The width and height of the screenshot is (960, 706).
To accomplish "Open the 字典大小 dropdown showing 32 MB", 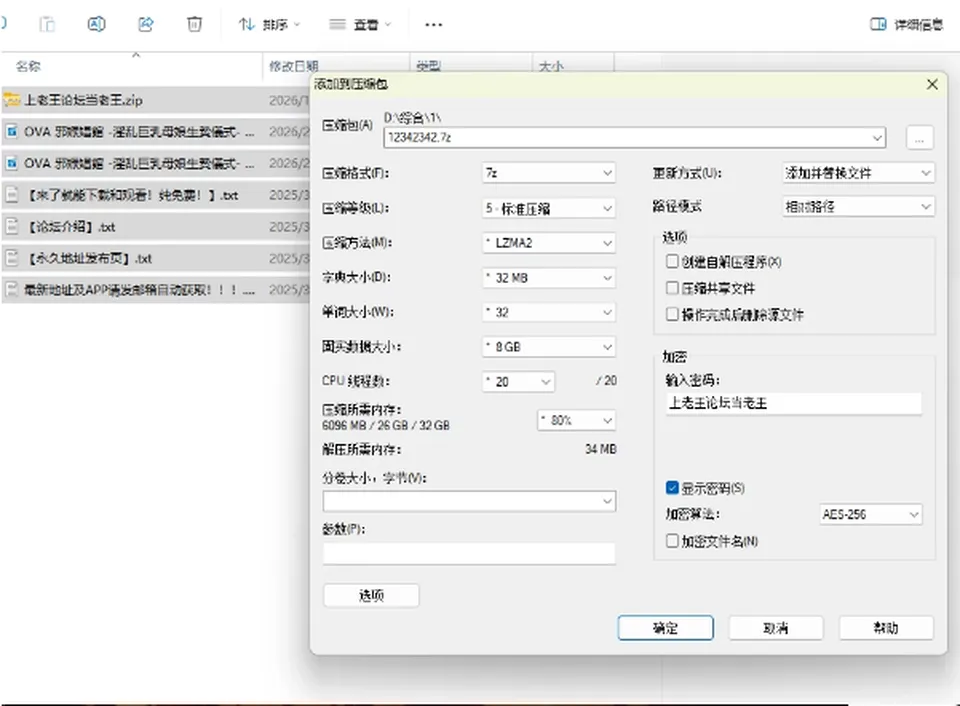I will 549,278.
